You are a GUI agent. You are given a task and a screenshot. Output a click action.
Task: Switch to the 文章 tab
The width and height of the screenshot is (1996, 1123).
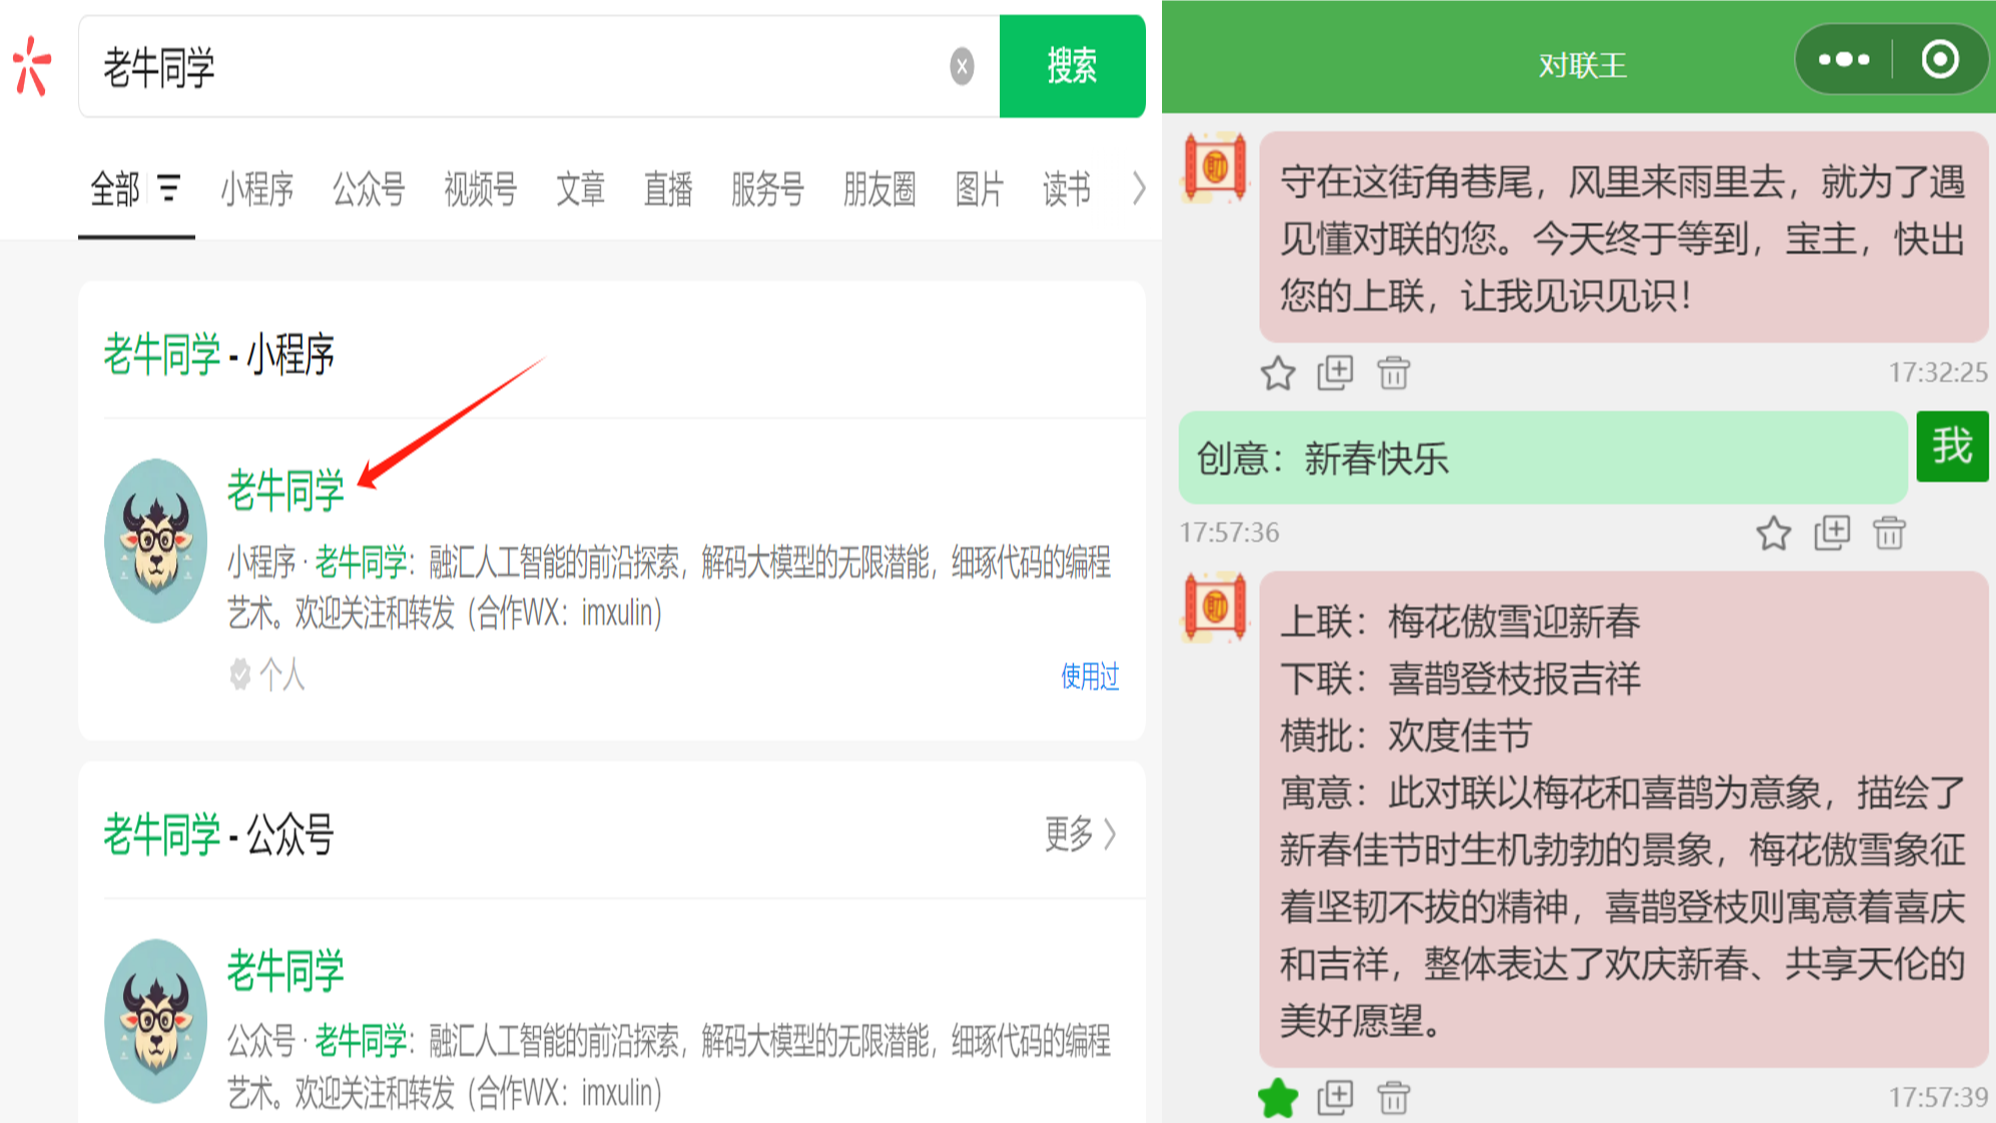click(580, 188)
